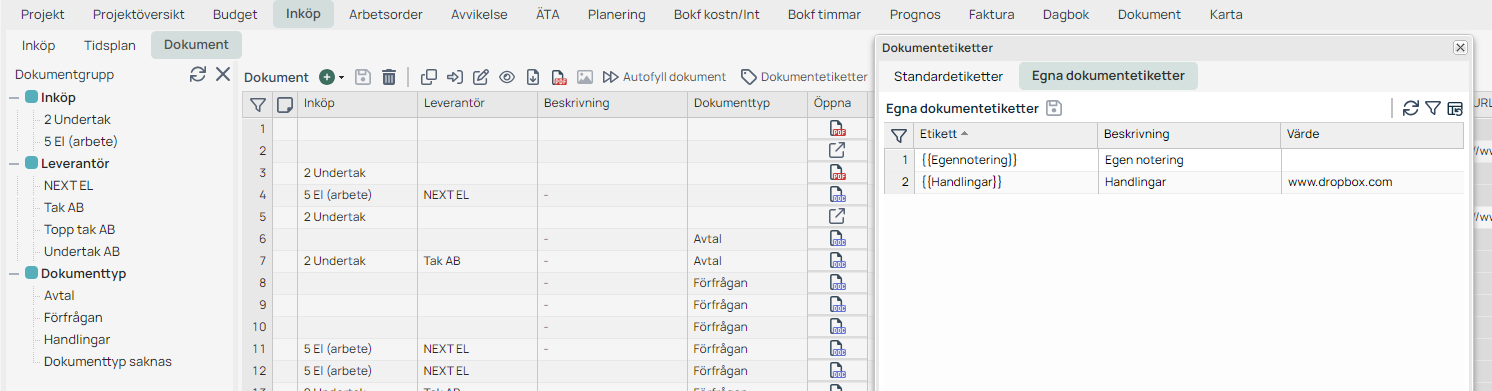Click the download document icon

point(533,77)
